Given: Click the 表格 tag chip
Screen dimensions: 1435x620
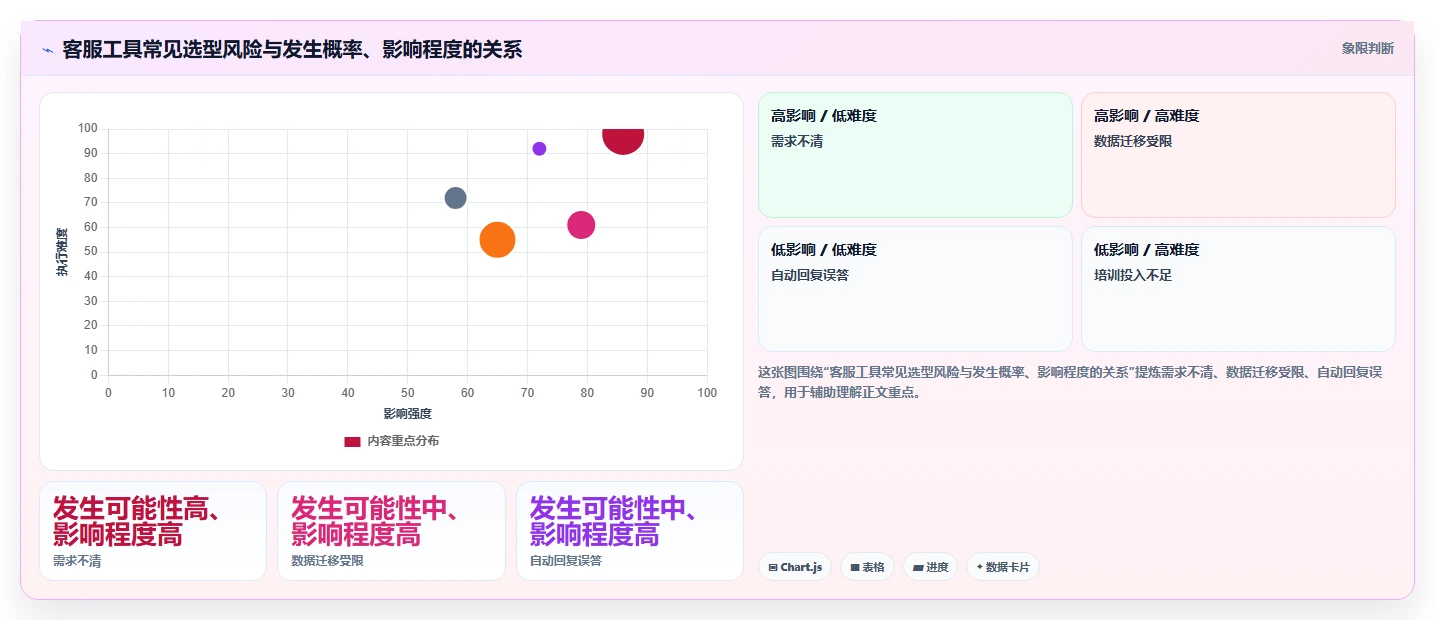Looking at the screenshot, I should (x=867, y=567).
